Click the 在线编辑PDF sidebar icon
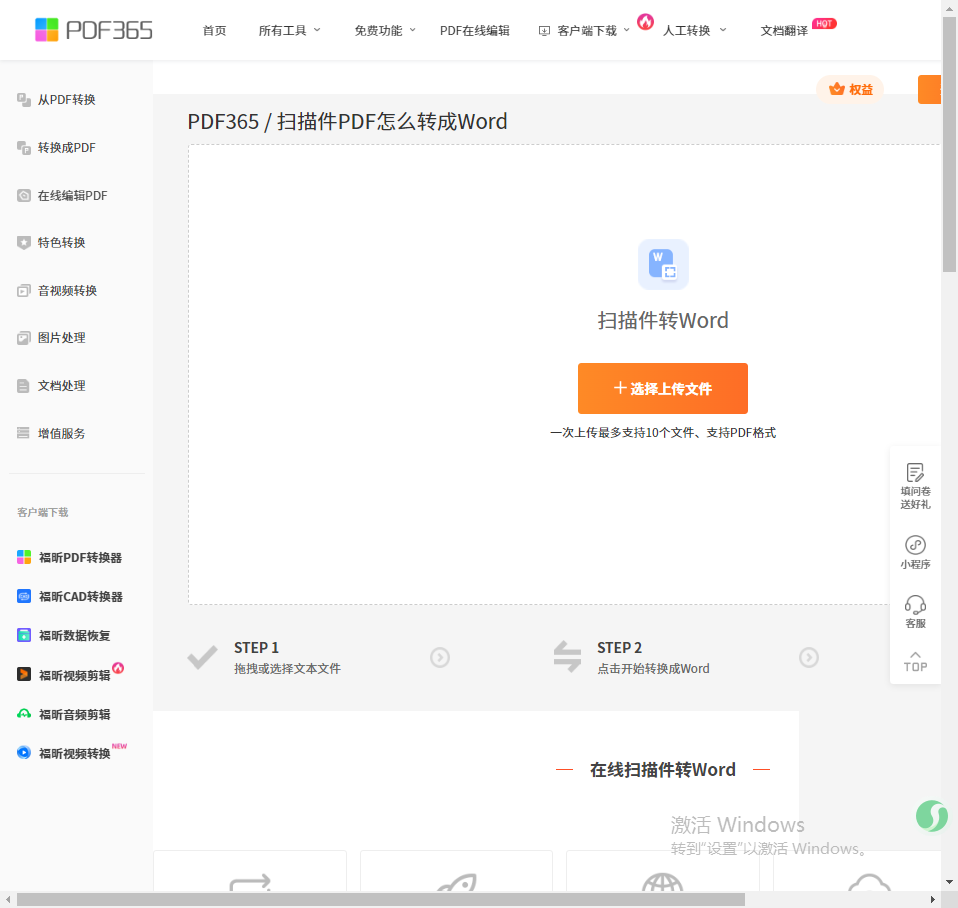 (24, 196)
